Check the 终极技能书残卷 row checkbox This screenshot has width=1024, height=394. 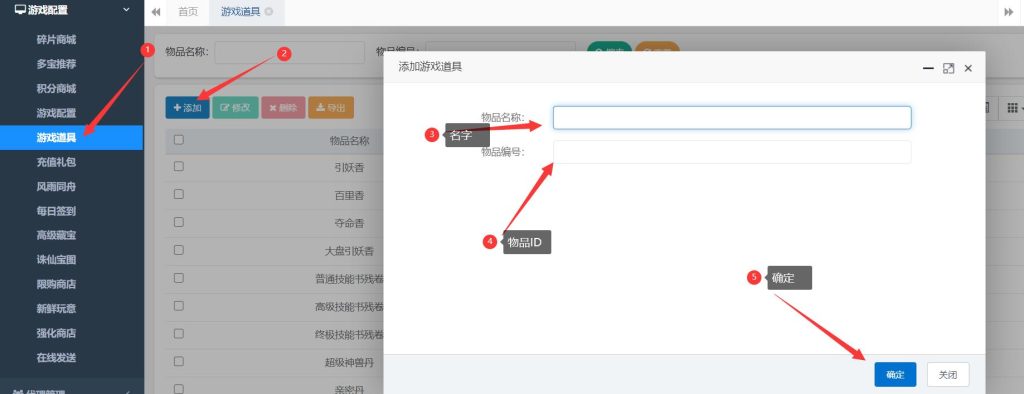[179, 333]
